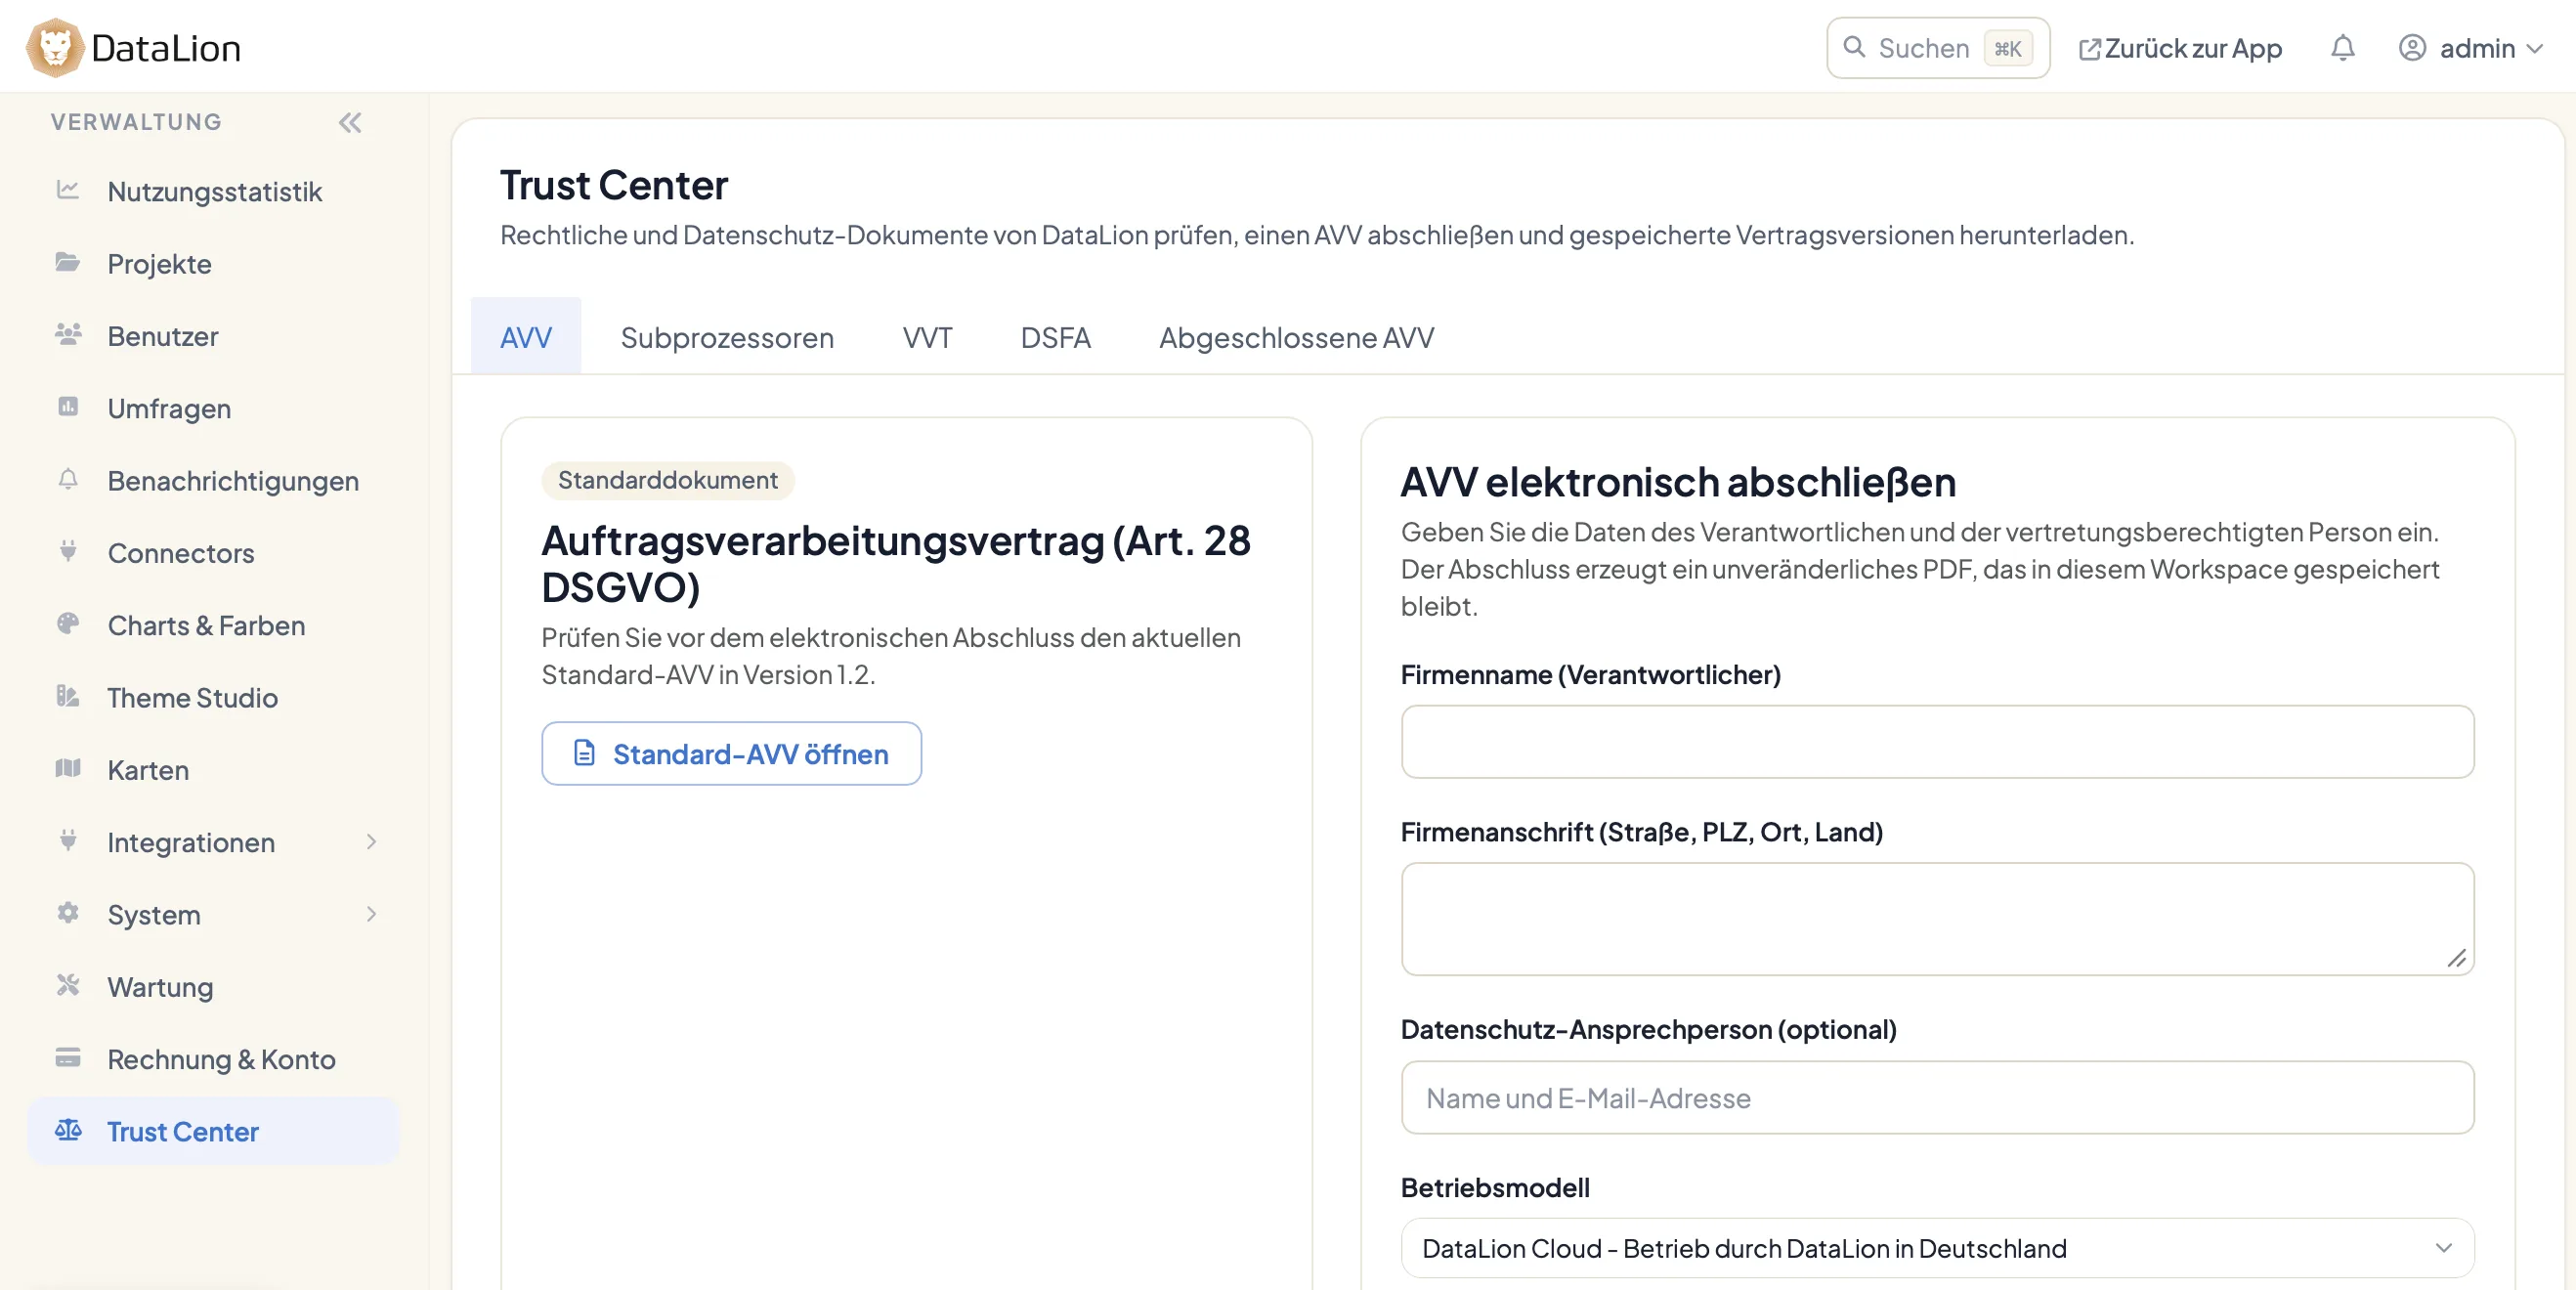Click the Trust Center page heading
The image size is (2576, 1290).
point(614,185)
